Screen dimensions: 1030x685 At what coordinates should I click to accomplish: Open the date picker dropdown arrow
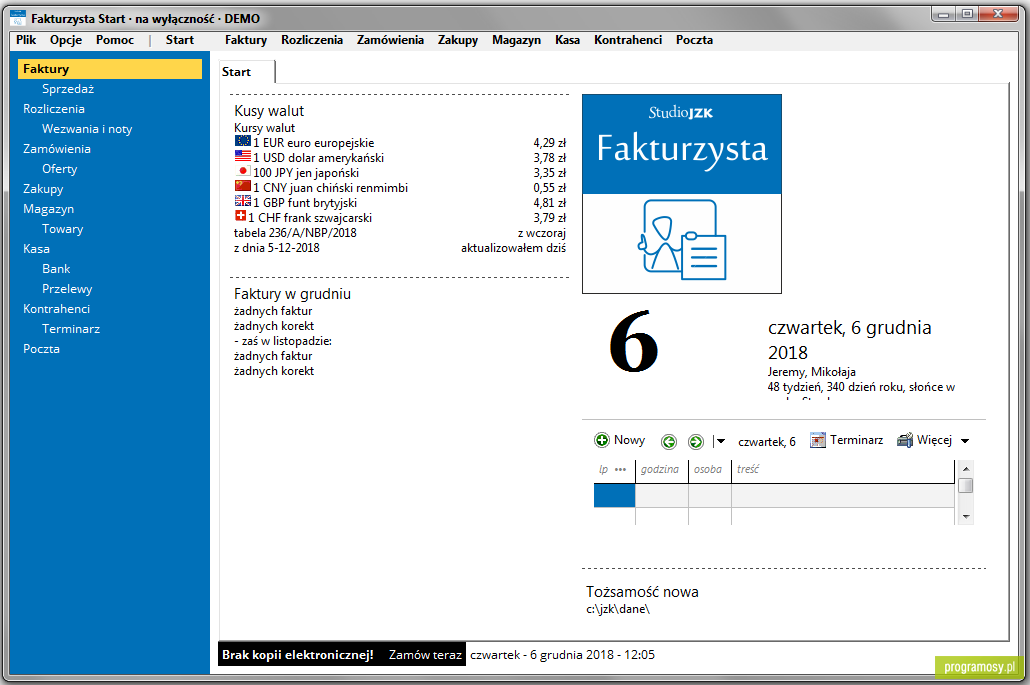(x=721, y=441)
